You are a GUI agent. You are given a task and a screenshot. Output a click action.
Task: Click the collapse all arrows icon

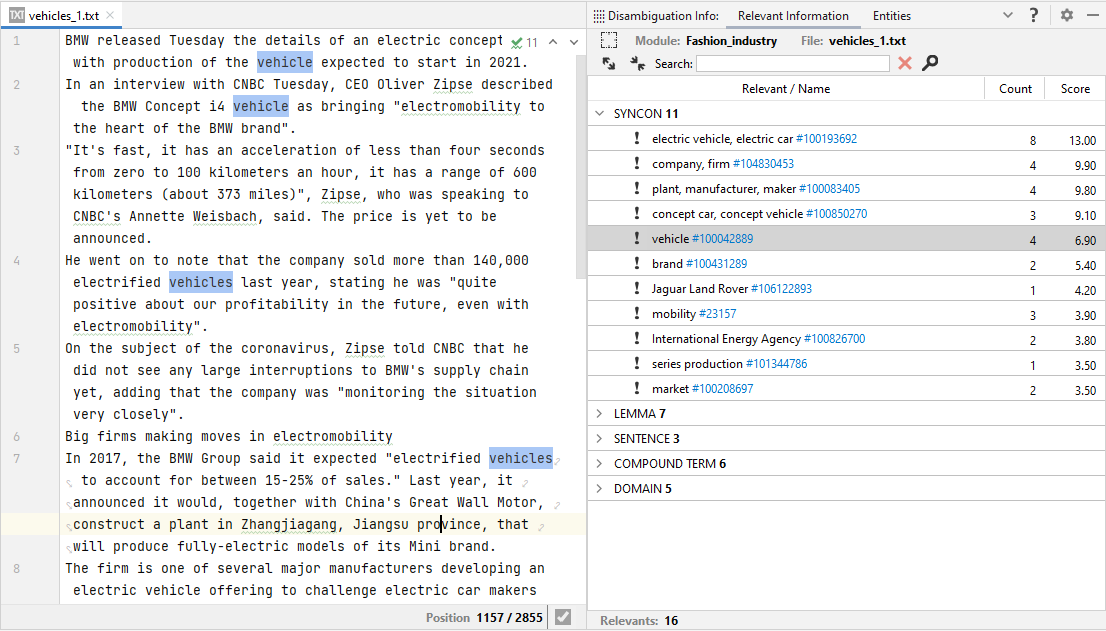tap(638, 63)
